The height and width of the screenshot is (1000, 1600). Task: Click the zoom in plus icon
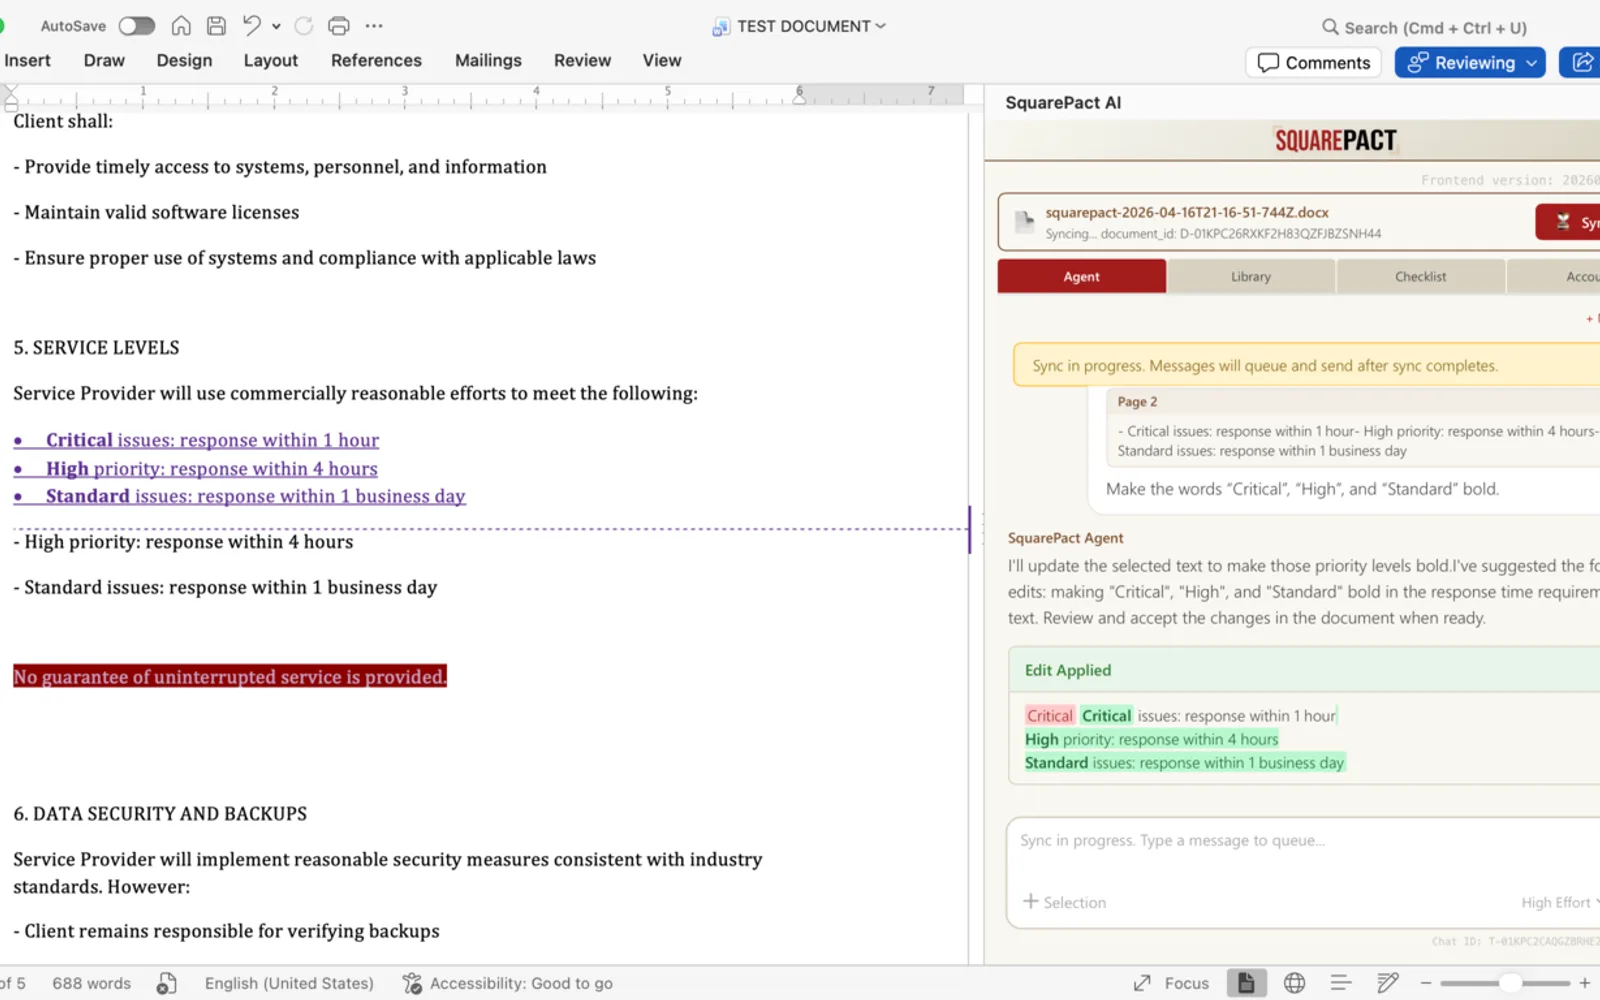pyautogui.click(x=1585, y=984)
